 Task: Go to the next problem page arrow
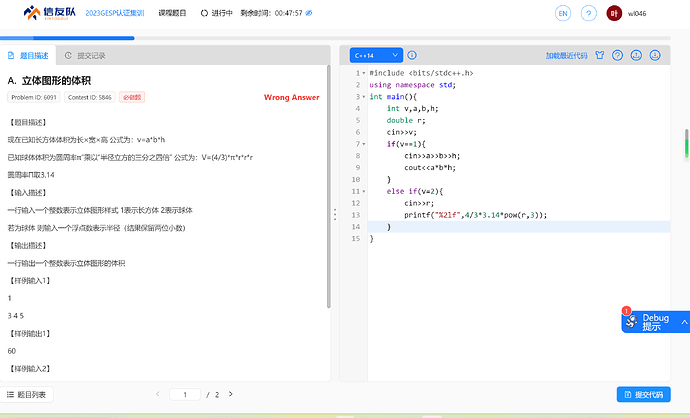pos(231,394)
